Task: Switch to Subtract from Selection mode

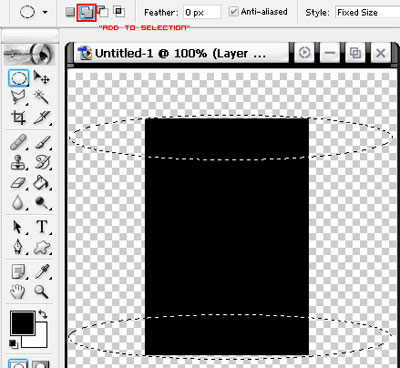Action: coord(103,12)
